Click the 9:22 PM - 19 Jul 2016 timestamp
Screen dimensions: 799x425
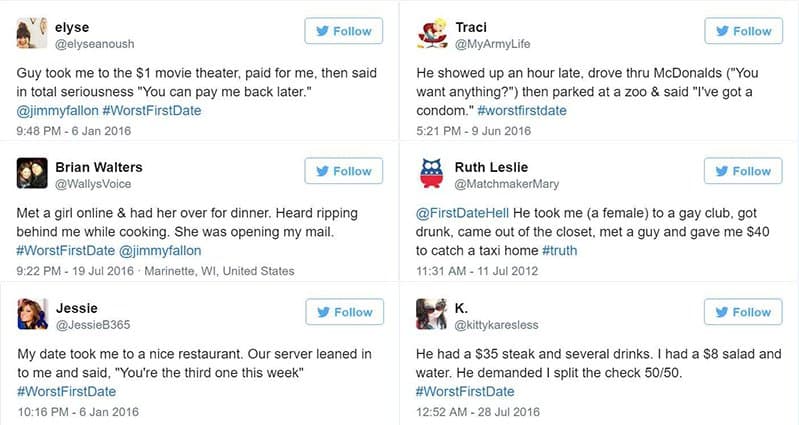coord(76,270)
